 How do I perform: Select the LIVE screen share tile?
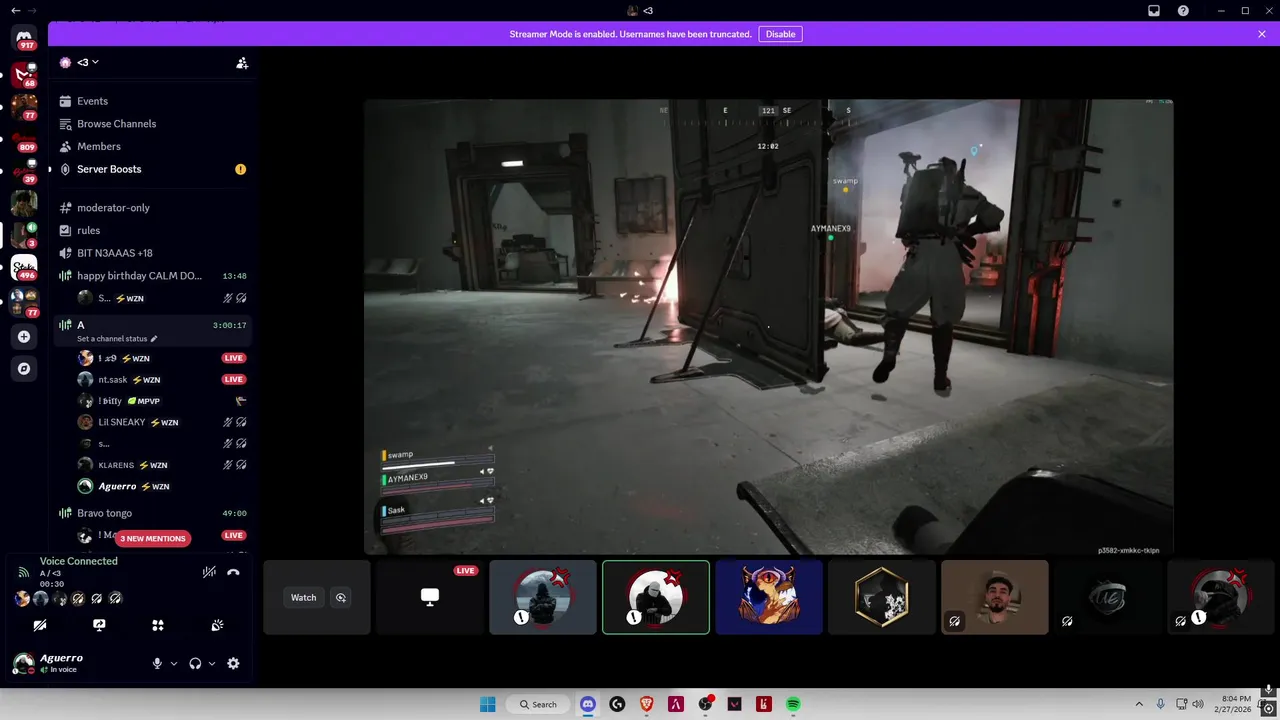pyautogui.click(x=429, y=597)
